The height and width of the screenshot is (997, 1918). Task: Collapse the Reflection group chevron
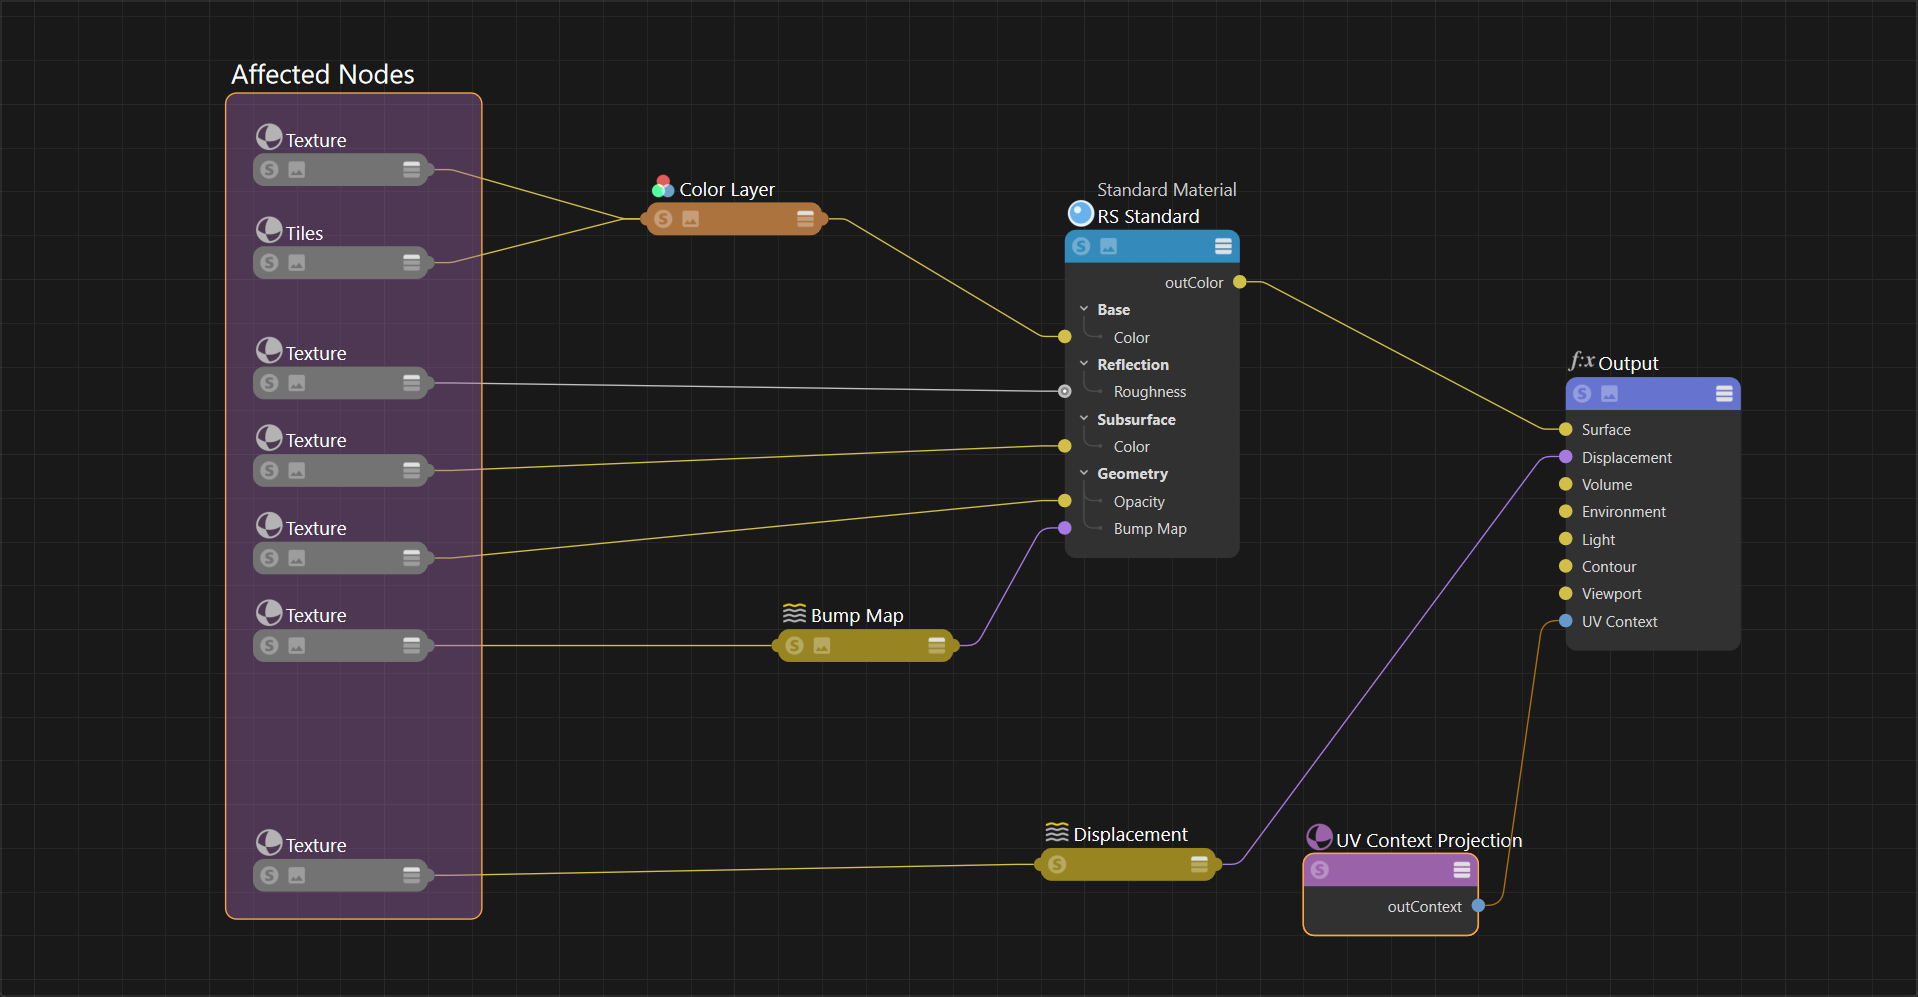tap(1084, 364)
